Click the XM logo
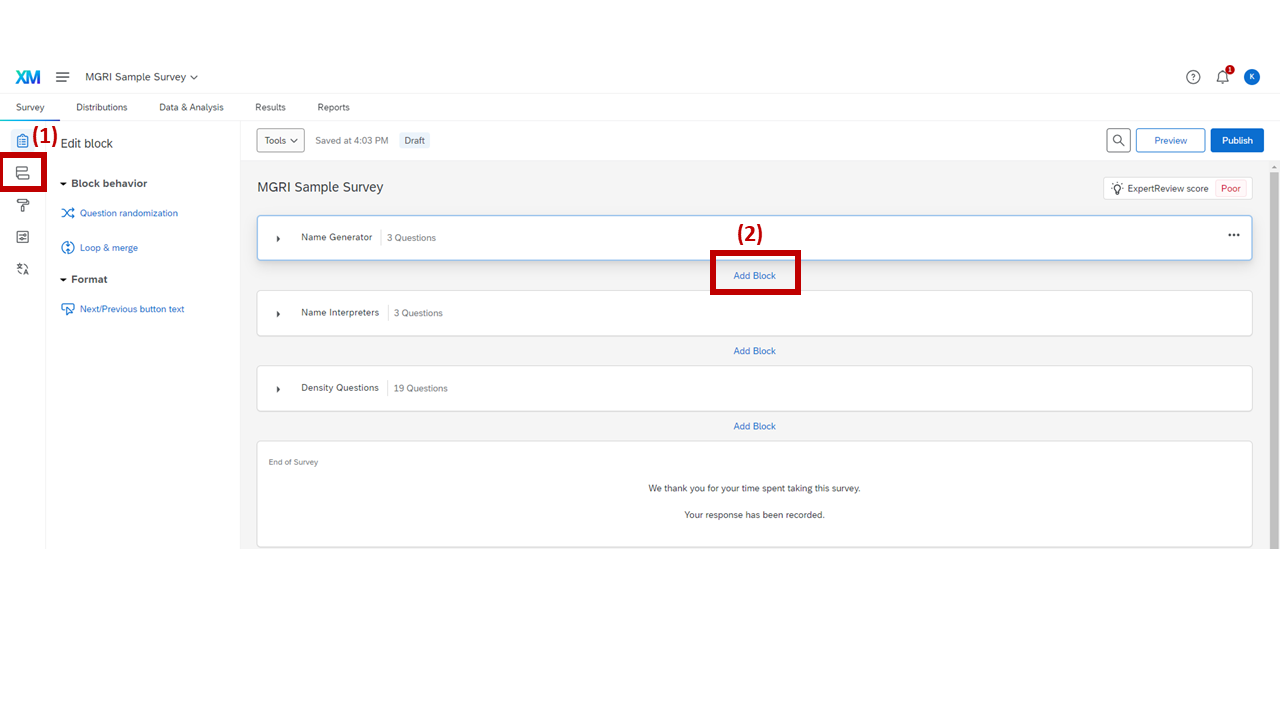Screen dimensions: 1280x720 28,76
